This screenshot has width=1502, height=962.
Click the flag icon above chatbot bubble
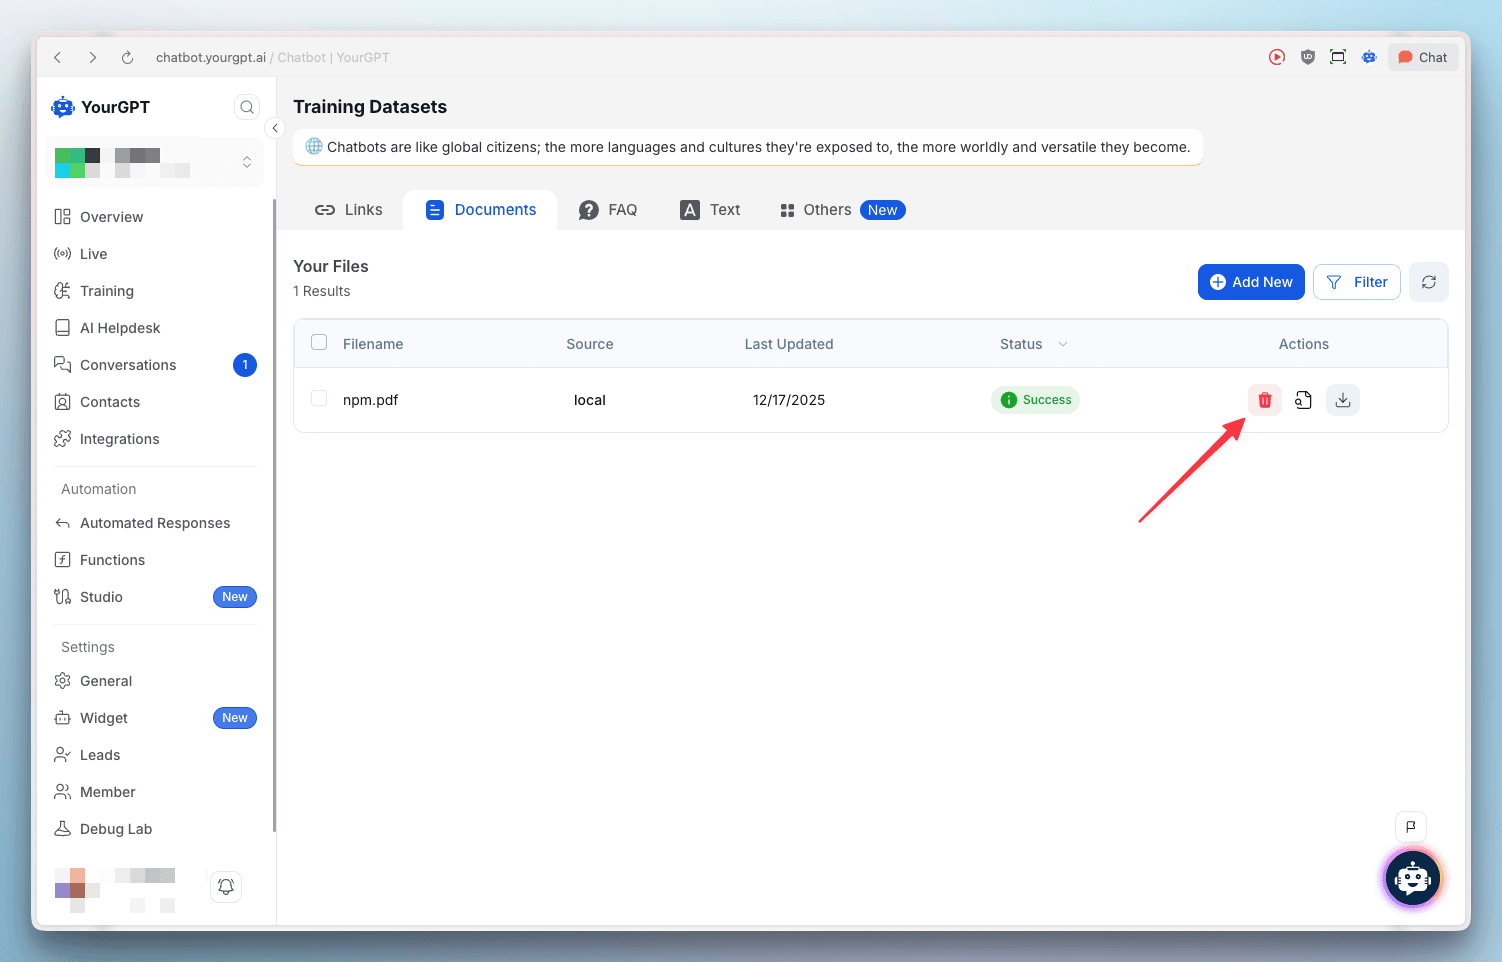(x=1410, y=827)
